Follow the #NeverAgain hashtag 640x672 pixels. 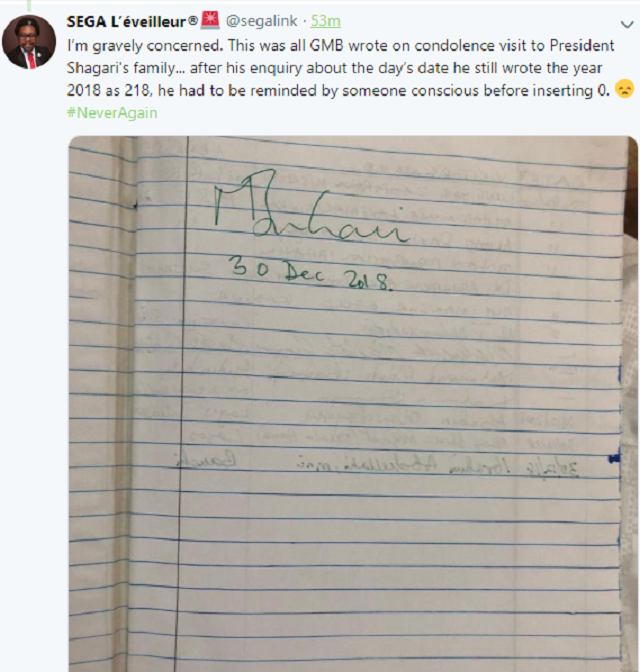(111, 112)
